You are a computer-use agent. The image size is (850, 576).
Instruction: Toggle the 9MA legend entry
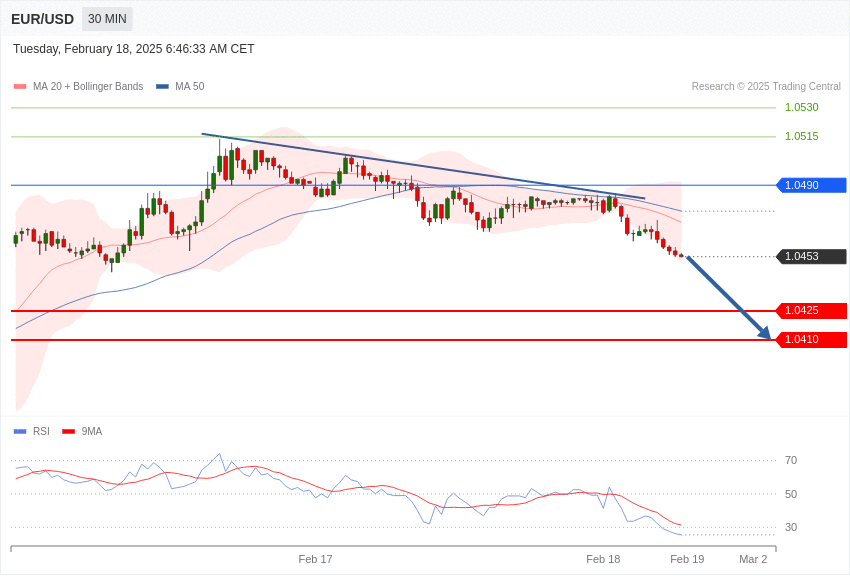[x=92, y=432]
